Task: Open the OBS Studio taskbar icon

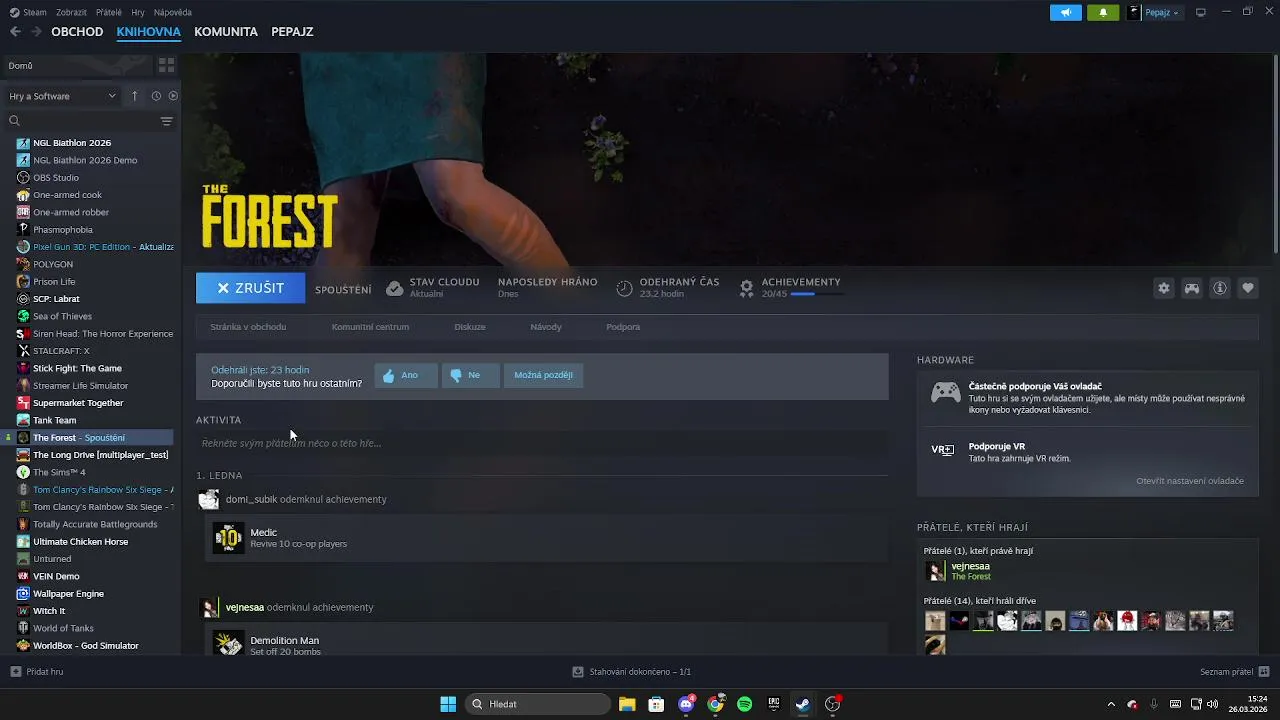Action: 832,704
